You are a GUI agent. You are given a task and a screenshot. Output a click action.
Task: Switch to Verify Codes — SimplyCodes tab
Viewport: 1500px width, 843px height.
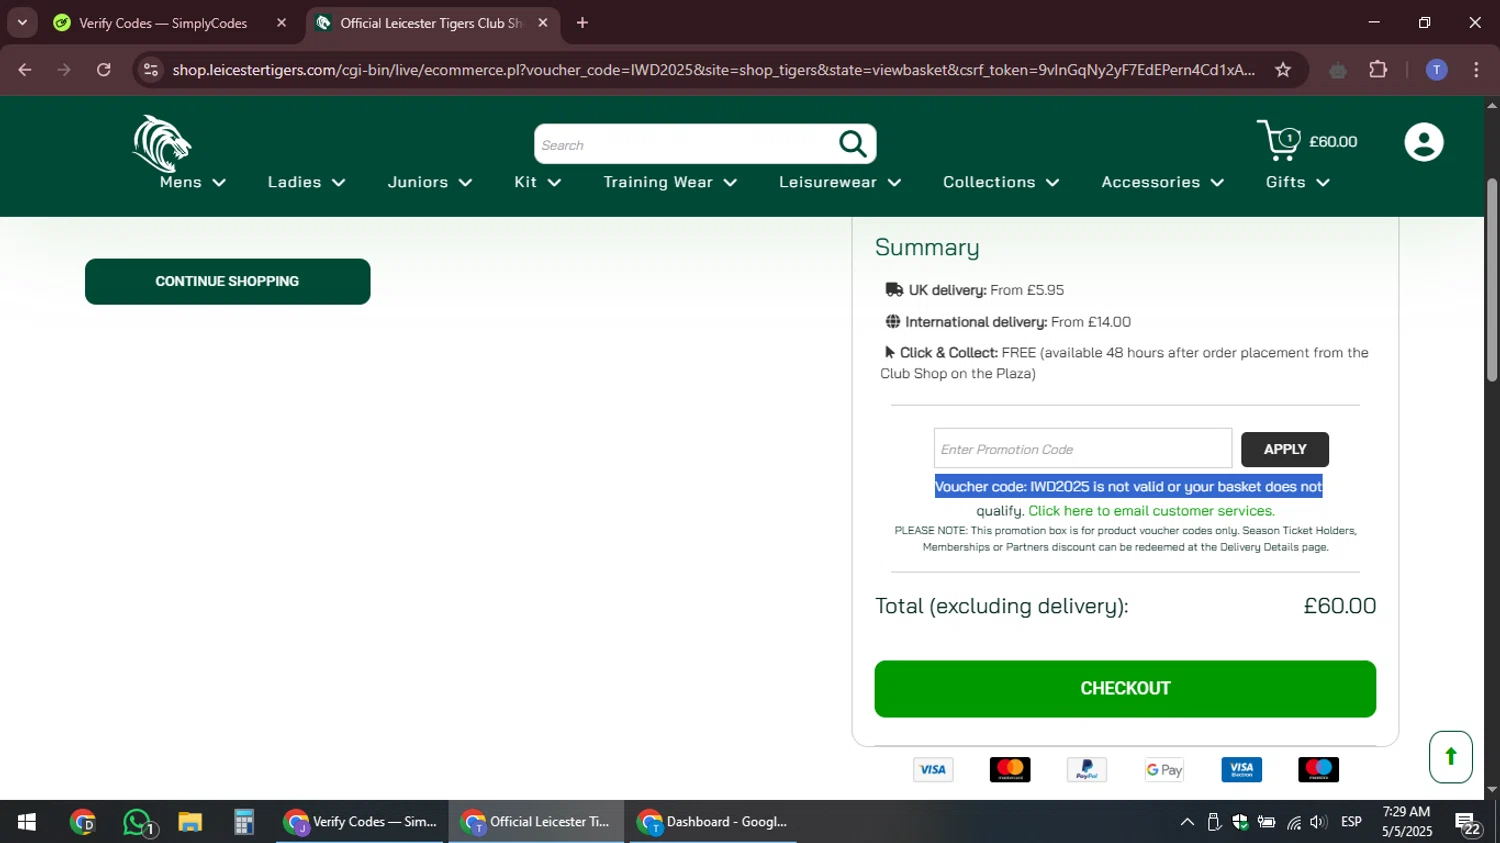163,23
